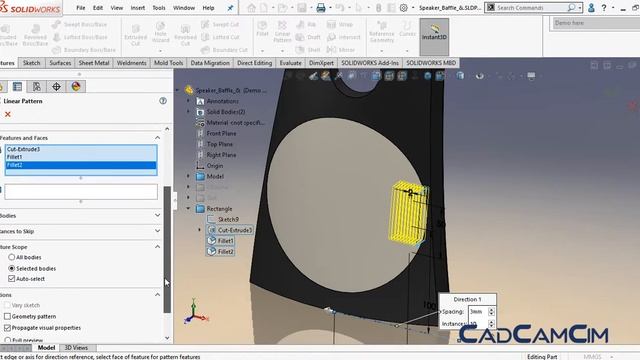Select the Mirror tool
Screen dimensions: 640x360
tap(341, 50)
